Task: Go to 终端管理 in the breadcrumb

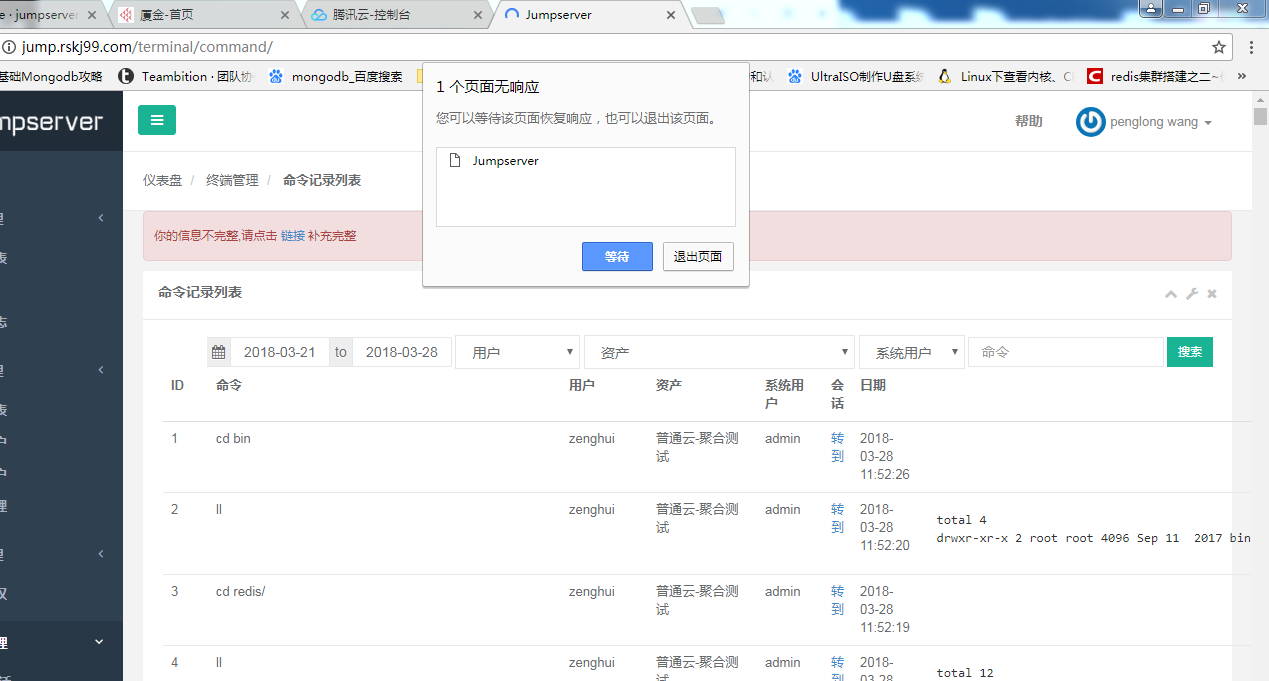Action: (x=232, y=180)
